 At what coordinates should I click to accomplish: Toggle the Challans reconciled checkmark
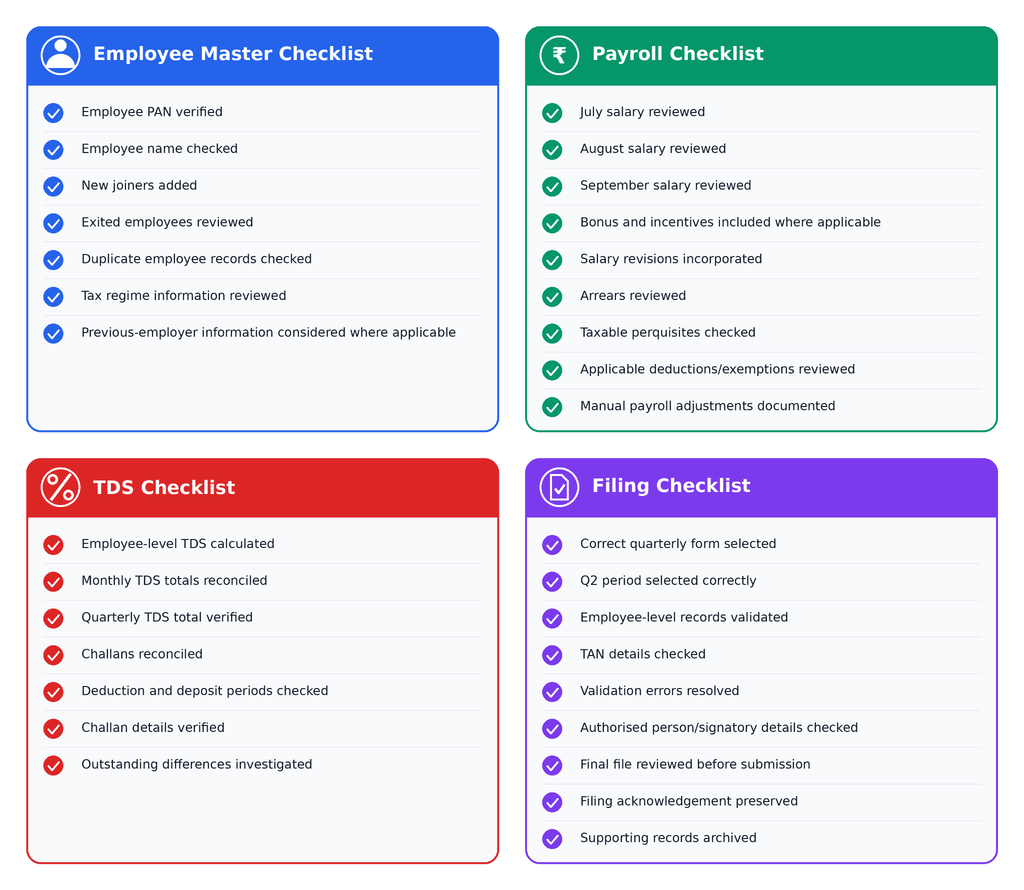54,655
